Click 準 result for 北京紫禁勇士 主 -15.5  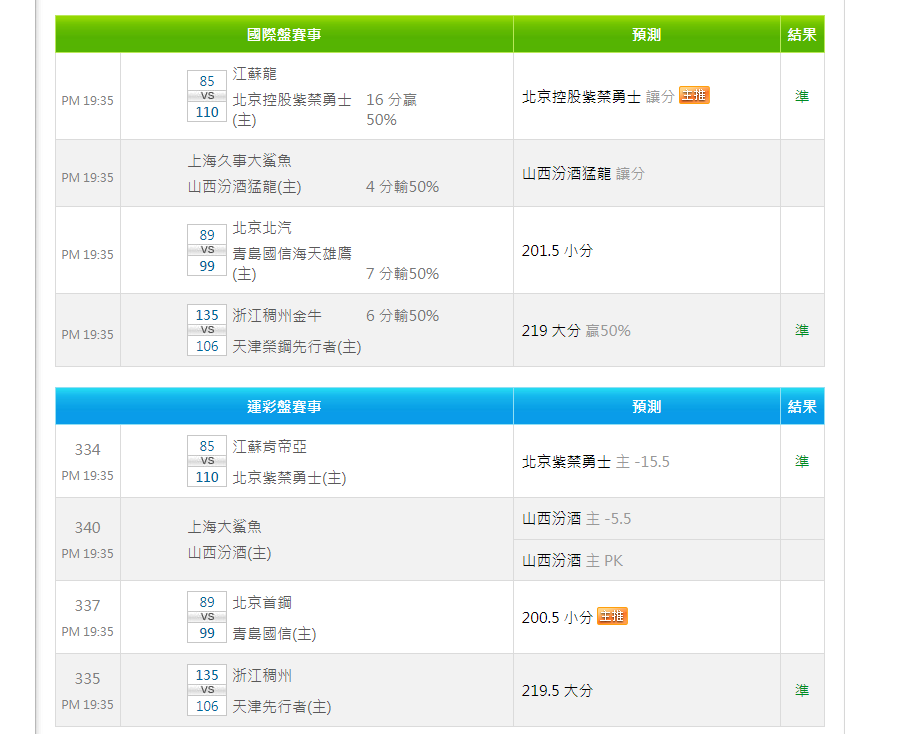[x=802, y=462]
